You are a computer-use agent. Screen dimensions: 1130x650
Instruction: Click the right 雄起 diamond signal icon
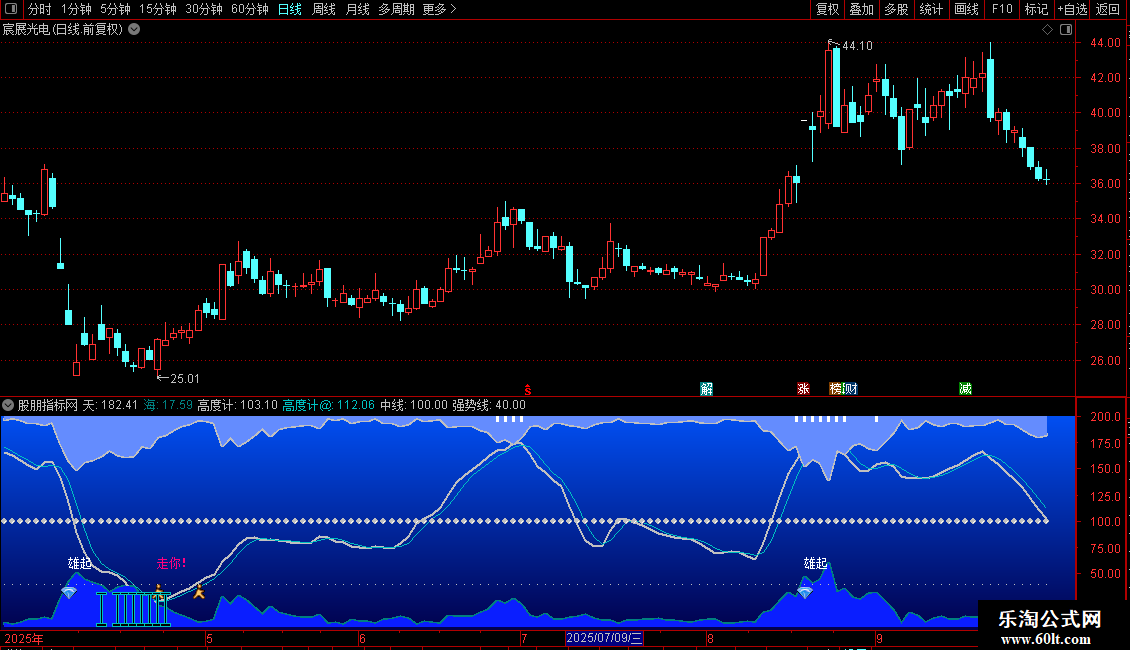coord(805,592)
